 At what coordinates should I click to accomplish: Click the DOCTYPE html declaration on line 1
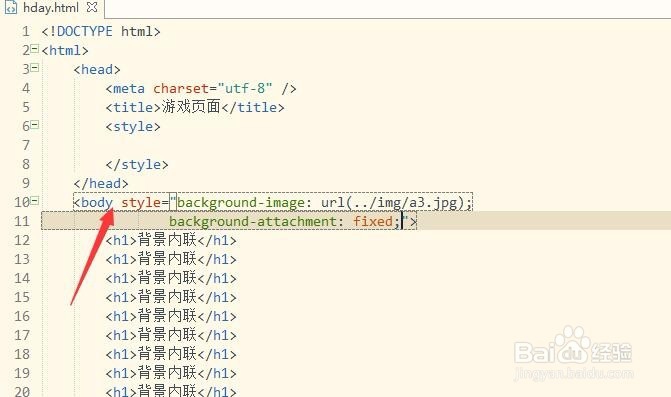[x=101, y=31]
